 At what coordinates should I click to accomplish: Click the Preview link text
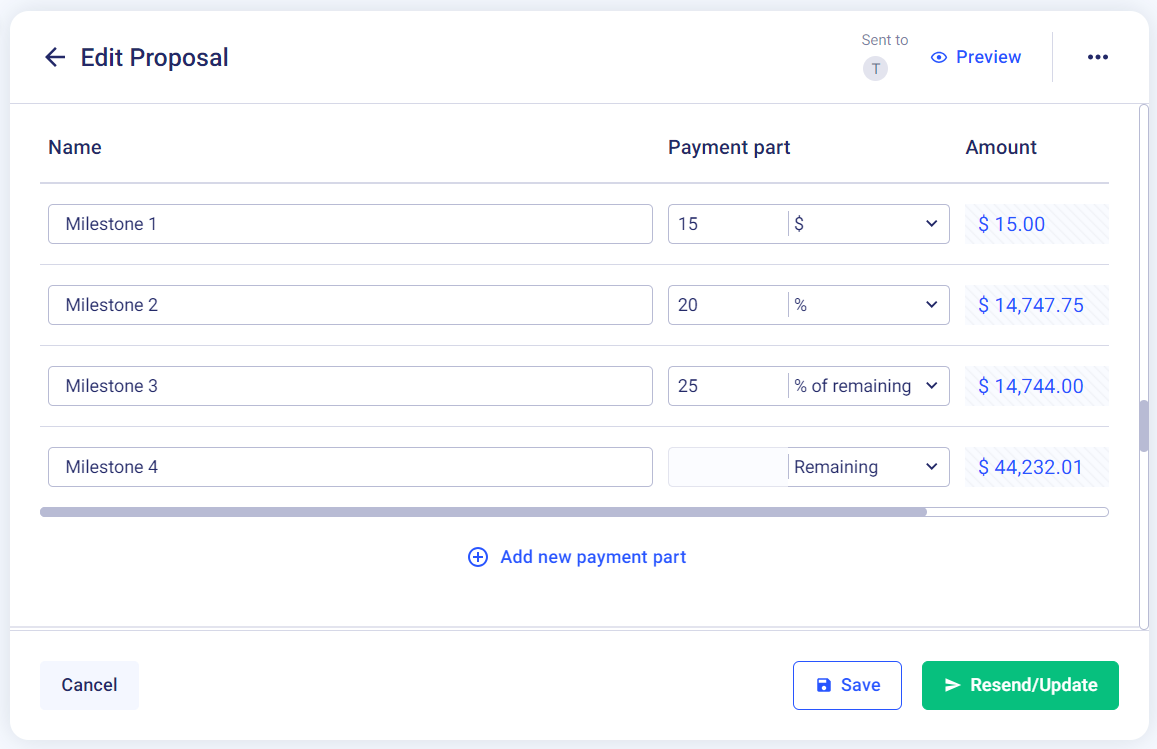point(988,57)
